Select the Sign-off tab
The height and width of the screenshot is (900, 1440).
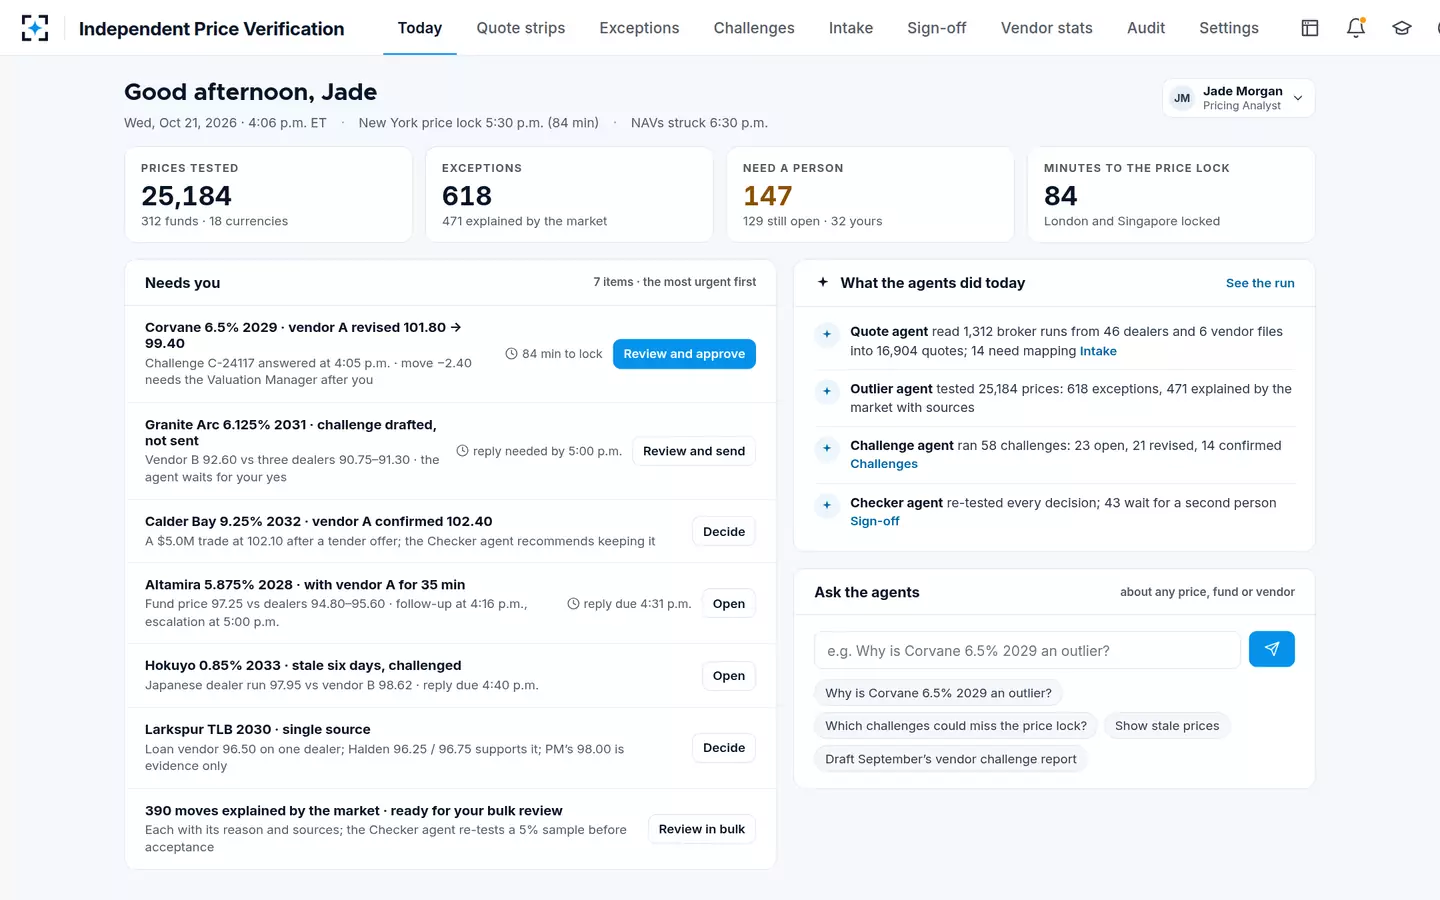(x=937, y=28)
